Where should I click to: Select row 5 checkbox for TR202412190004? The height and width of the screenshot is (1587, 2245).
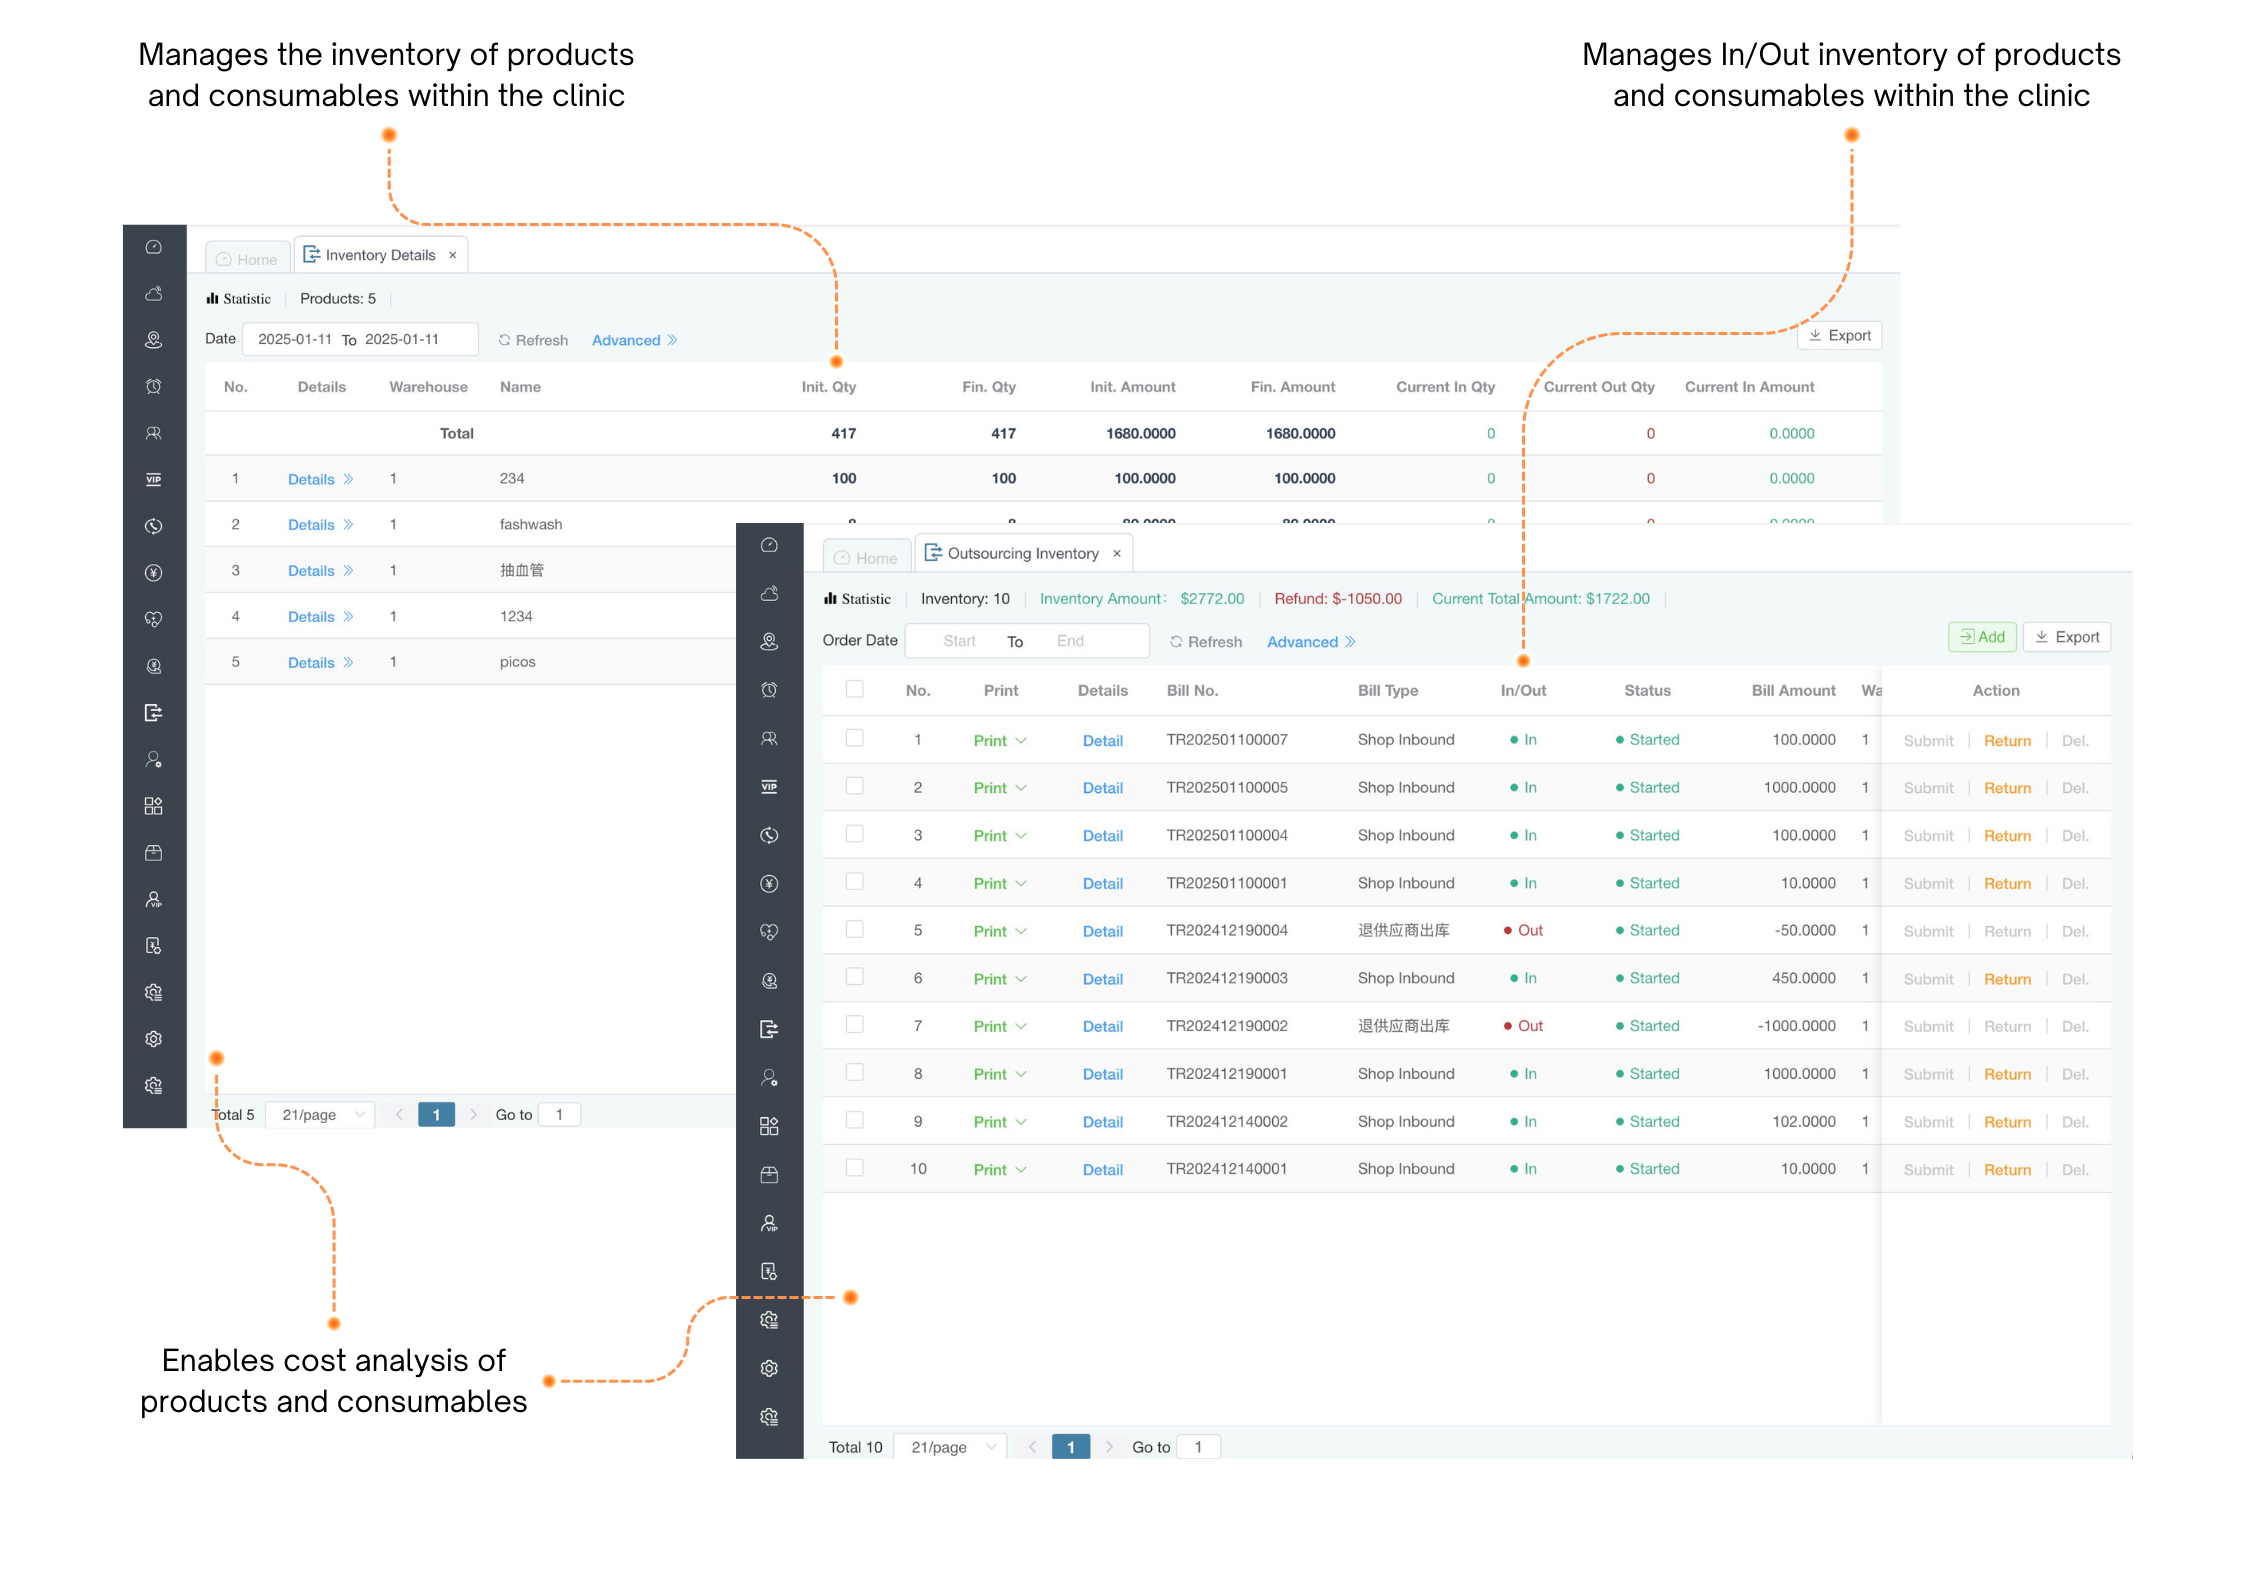click(854, 930)
